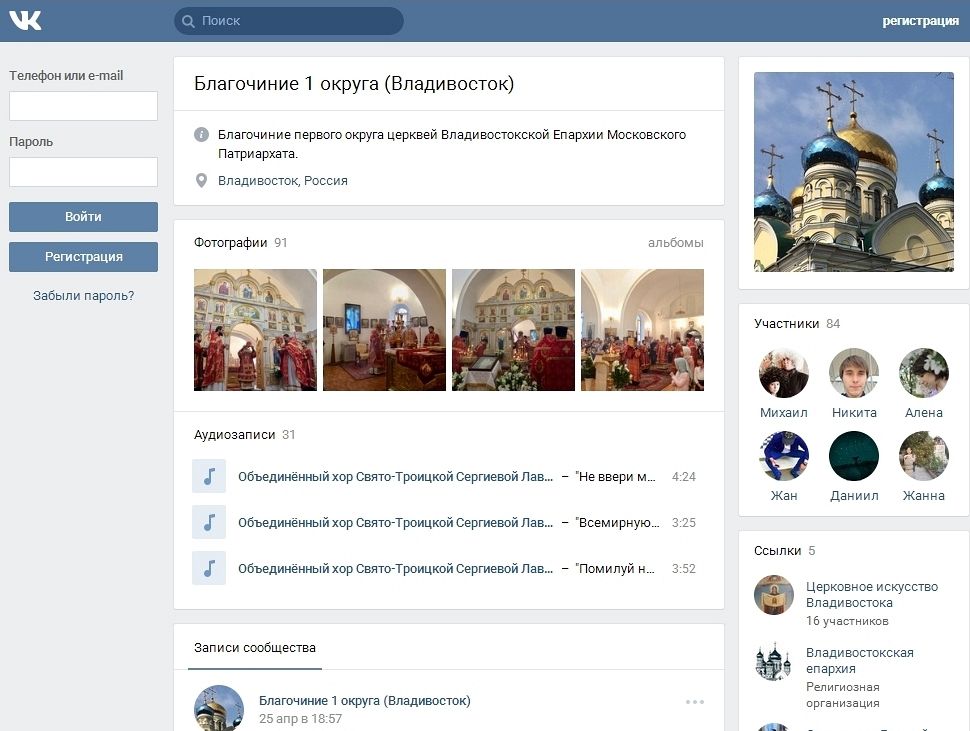Play the "Не ввери м..." audio track
This screenshot has width=970, height=731.
click(209, 477)
